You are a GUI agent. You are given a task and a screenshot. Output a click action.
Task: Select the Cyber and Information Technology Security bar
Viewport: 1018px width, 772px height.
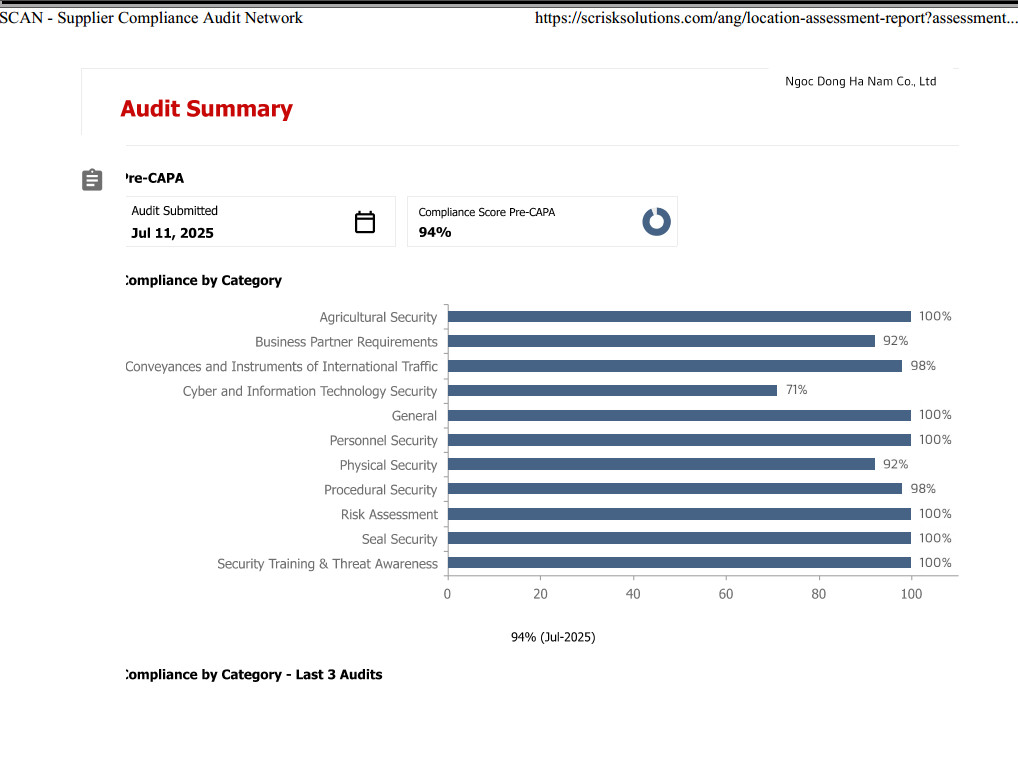(x=610, y=390)
